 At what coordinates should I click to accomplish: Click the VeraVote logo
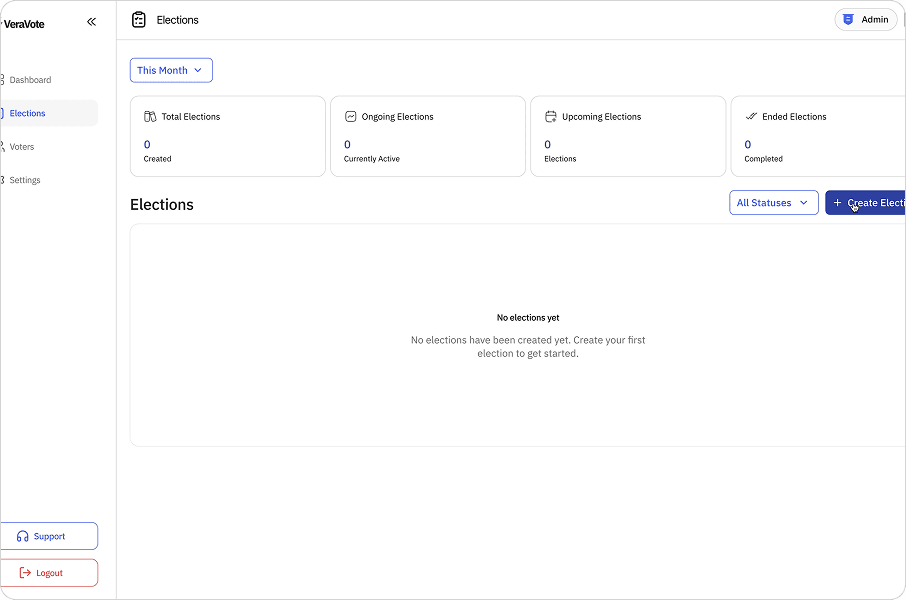(25, 23)
